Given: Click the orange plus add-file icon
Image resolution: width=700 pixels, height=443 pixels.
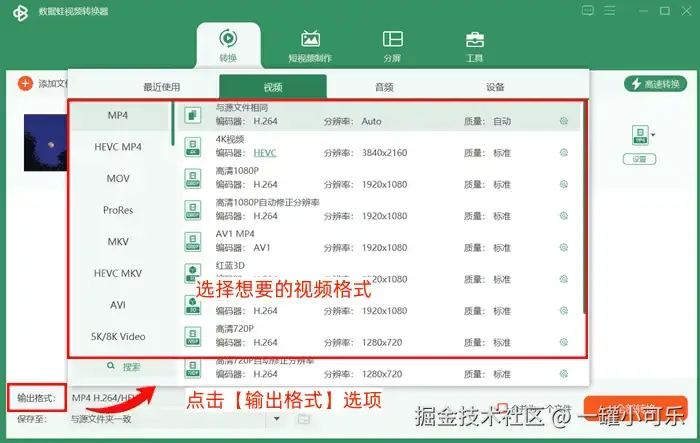Looking at the screenshot, I should 25,83.
